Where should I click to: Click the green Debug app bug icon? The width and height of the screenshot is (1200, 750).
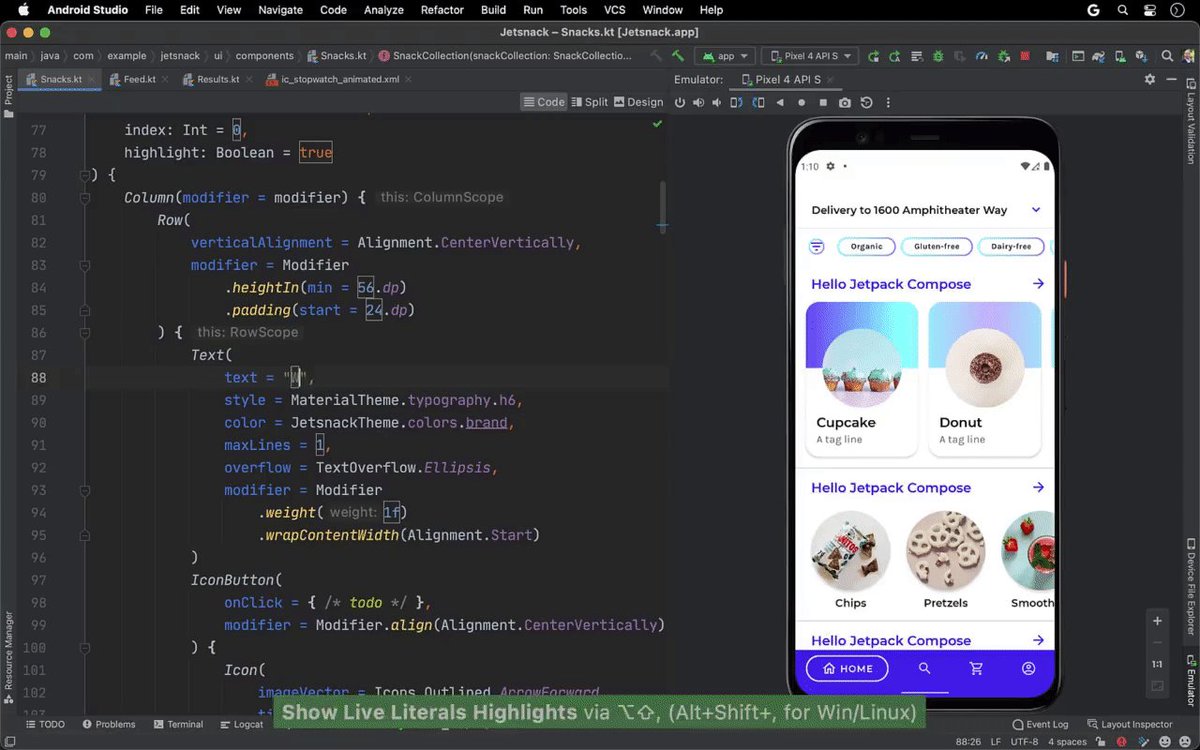[937, 56]
